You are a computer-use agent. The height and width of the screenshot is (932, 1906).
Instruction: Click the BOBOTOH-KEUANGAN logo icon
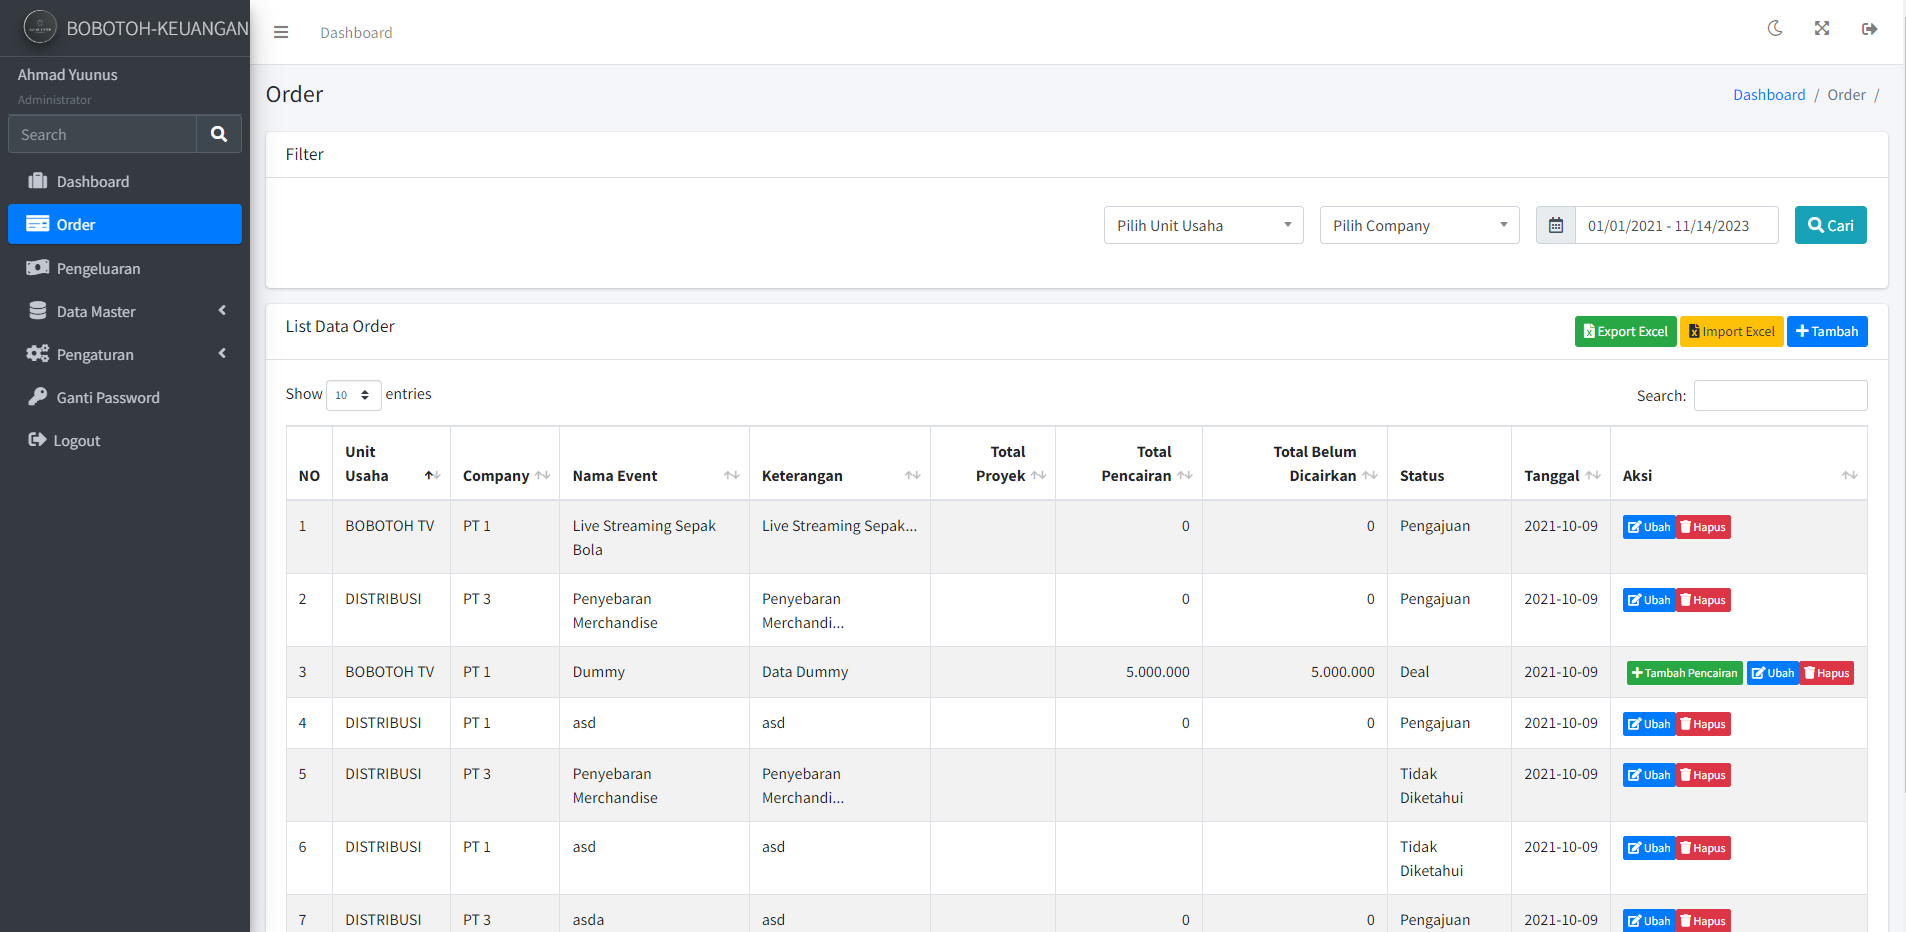[x=40, y=28]
